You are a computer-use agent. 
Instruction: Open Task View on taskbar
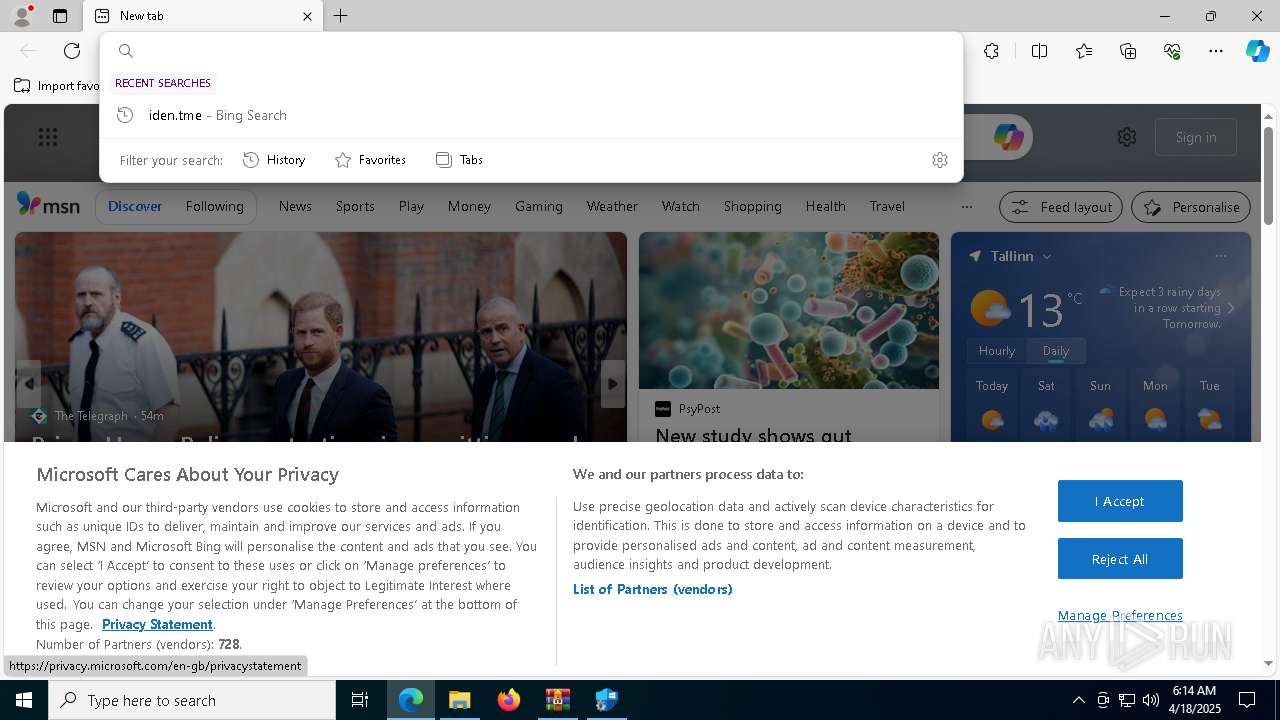tap(360, 700)
